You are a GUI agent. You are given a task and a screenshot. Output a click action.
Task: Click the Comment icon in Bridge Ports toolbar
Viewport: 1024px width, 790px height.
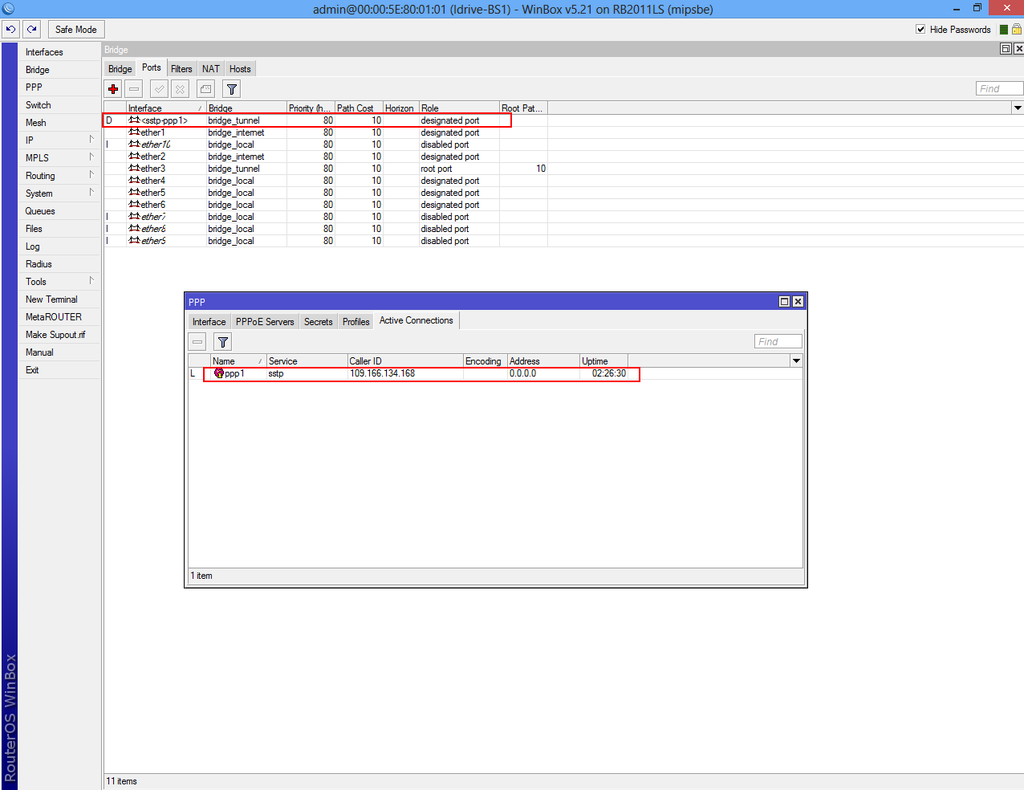205,88
